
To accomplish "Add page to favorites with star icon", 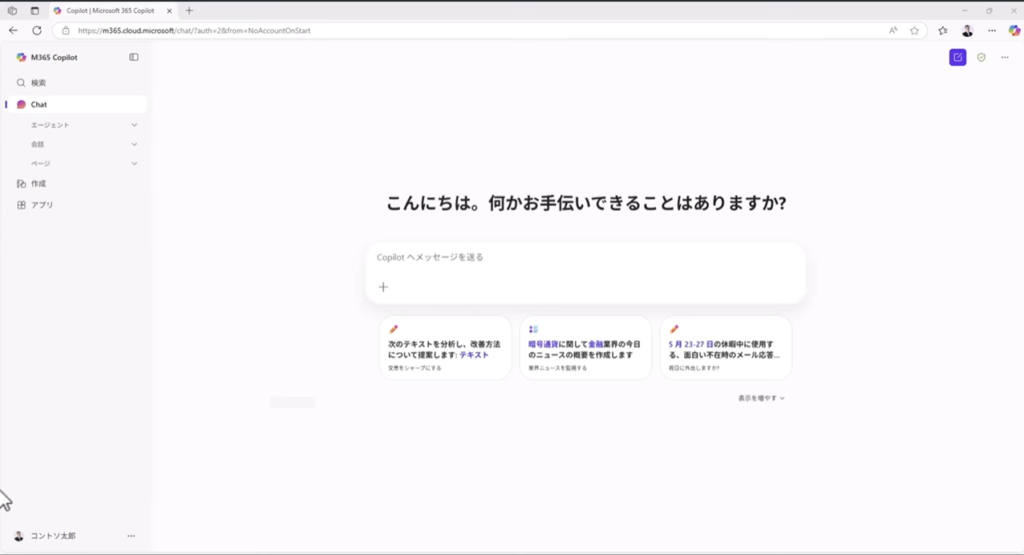I will coord(914,30).
